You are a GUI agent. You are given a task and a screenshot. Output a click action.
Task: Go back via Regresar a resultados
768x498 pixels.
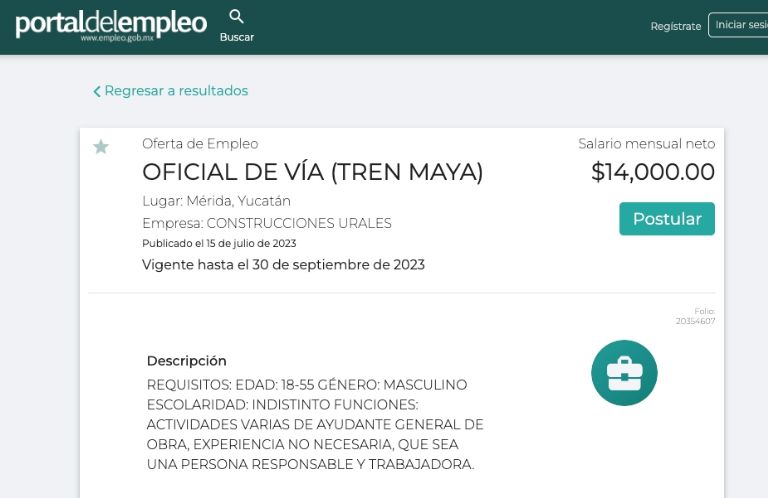click(176, 91)
